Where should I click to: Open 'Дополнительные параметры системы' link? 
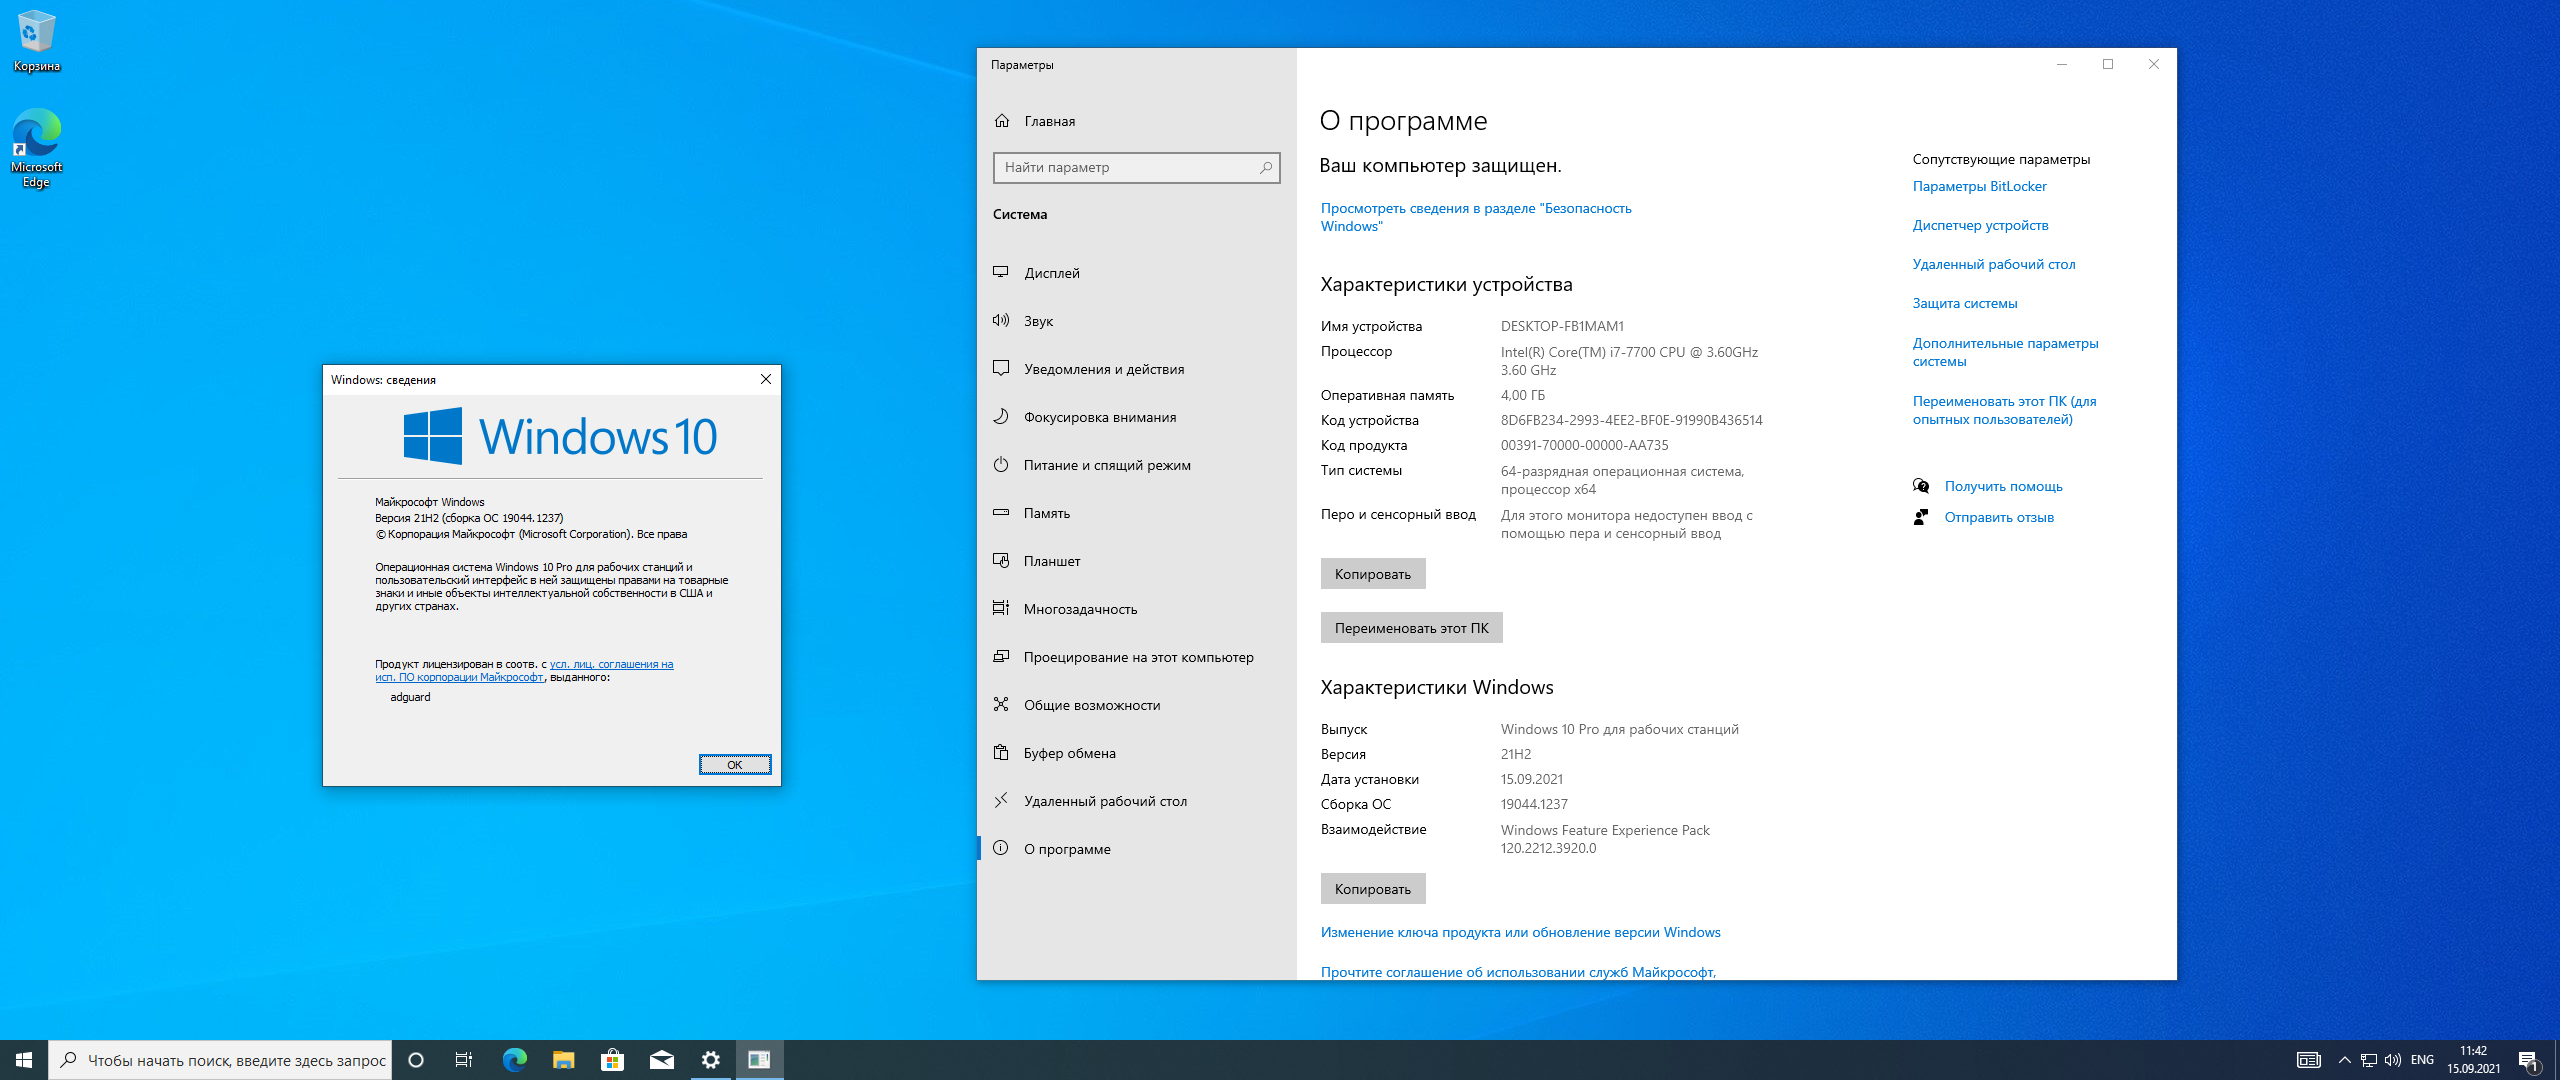click(x=2005, y=352)
